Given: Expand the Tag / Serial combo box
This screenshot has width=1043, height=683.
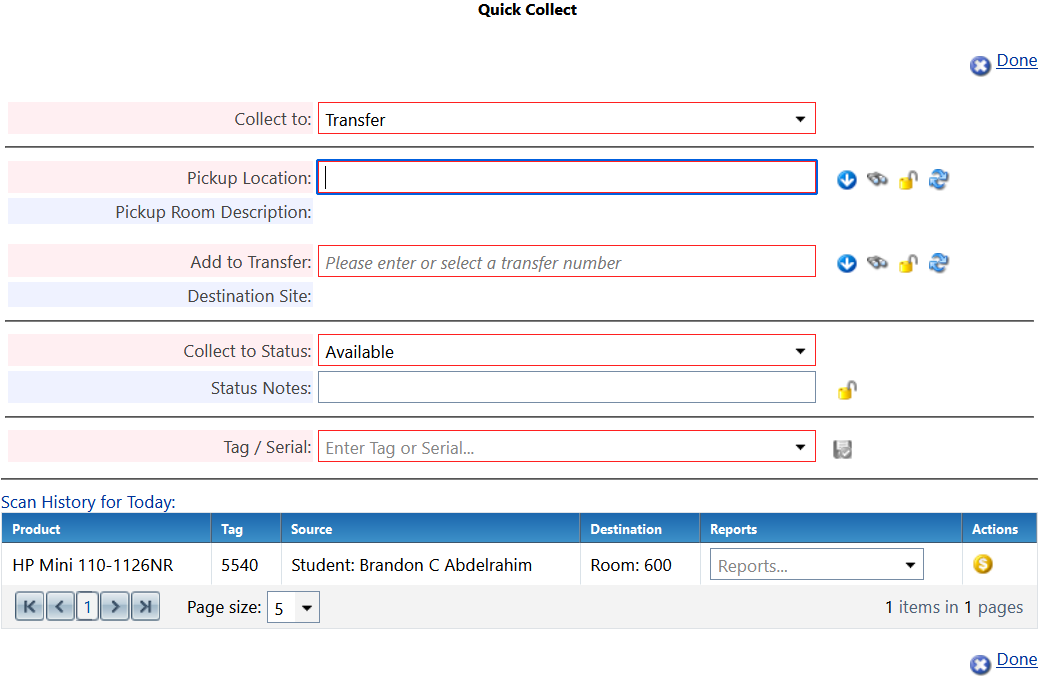Looking at the screenshot, I should pyautogui.click(x=800, y=447).
